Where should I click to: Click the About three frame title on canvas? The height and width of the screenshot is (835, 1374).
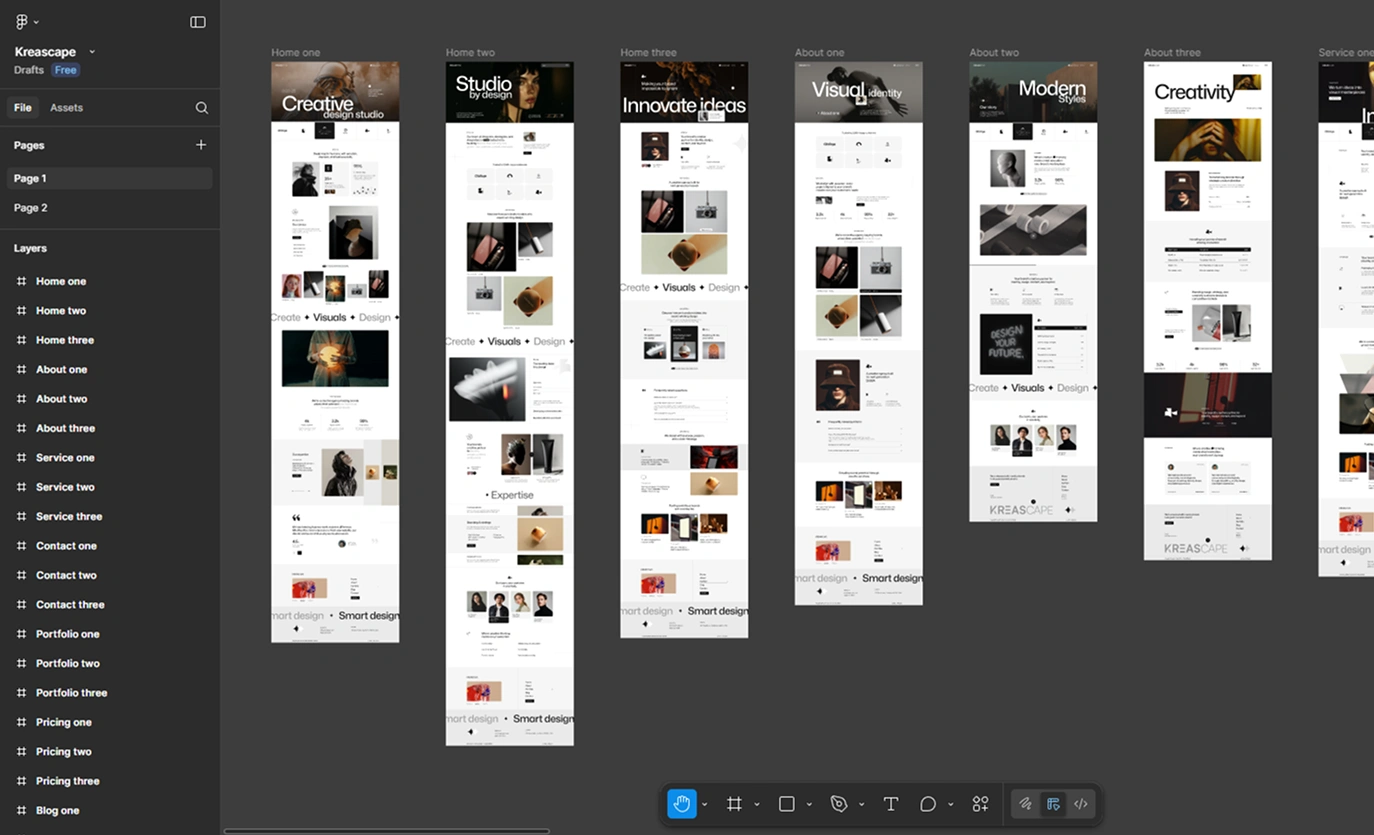pos(1172,53)
